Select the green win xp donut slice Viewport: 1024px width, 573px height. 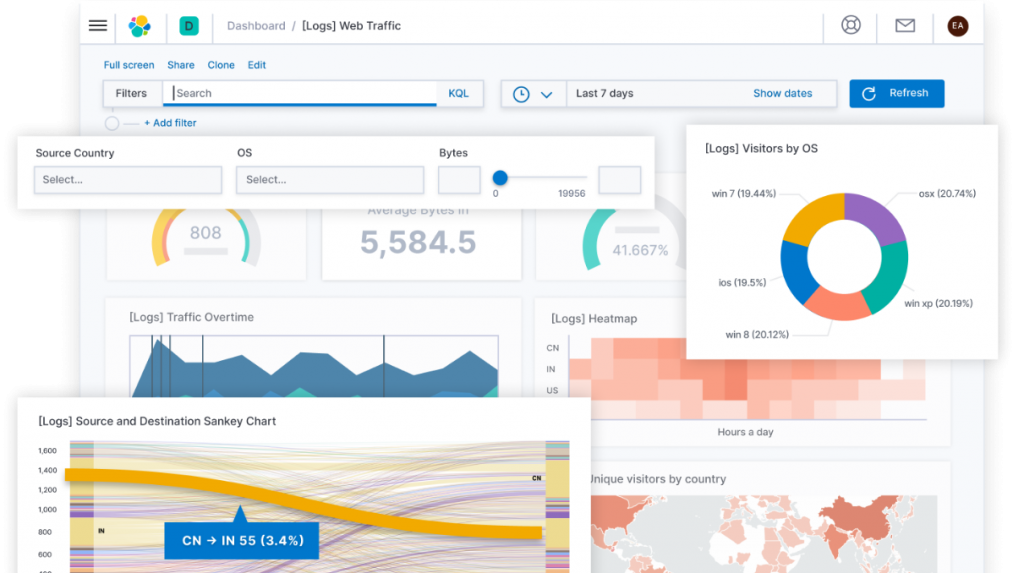[888, 276]
